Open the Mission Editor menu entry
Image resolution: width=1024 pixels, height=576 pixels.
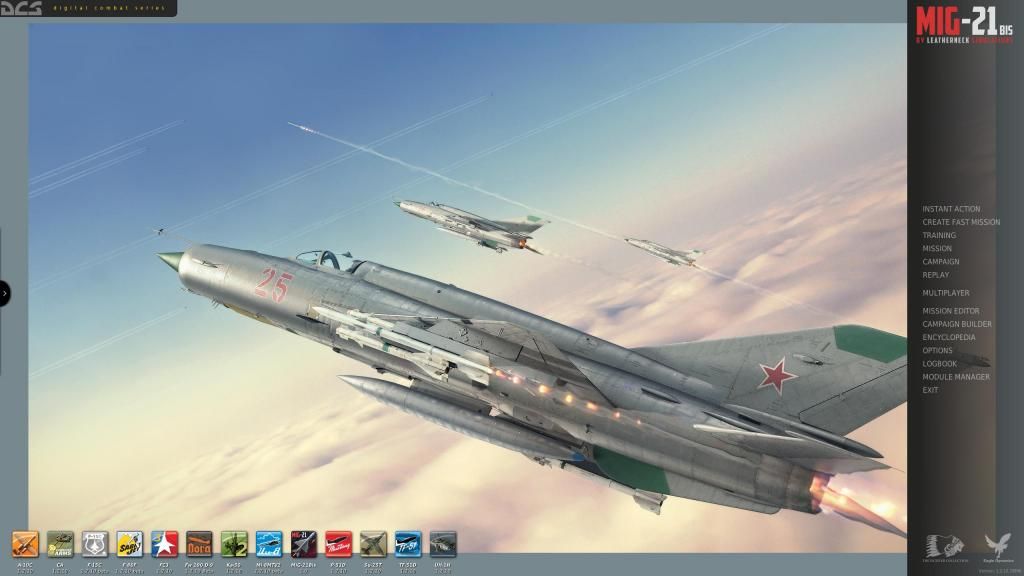tap(951, 311)
